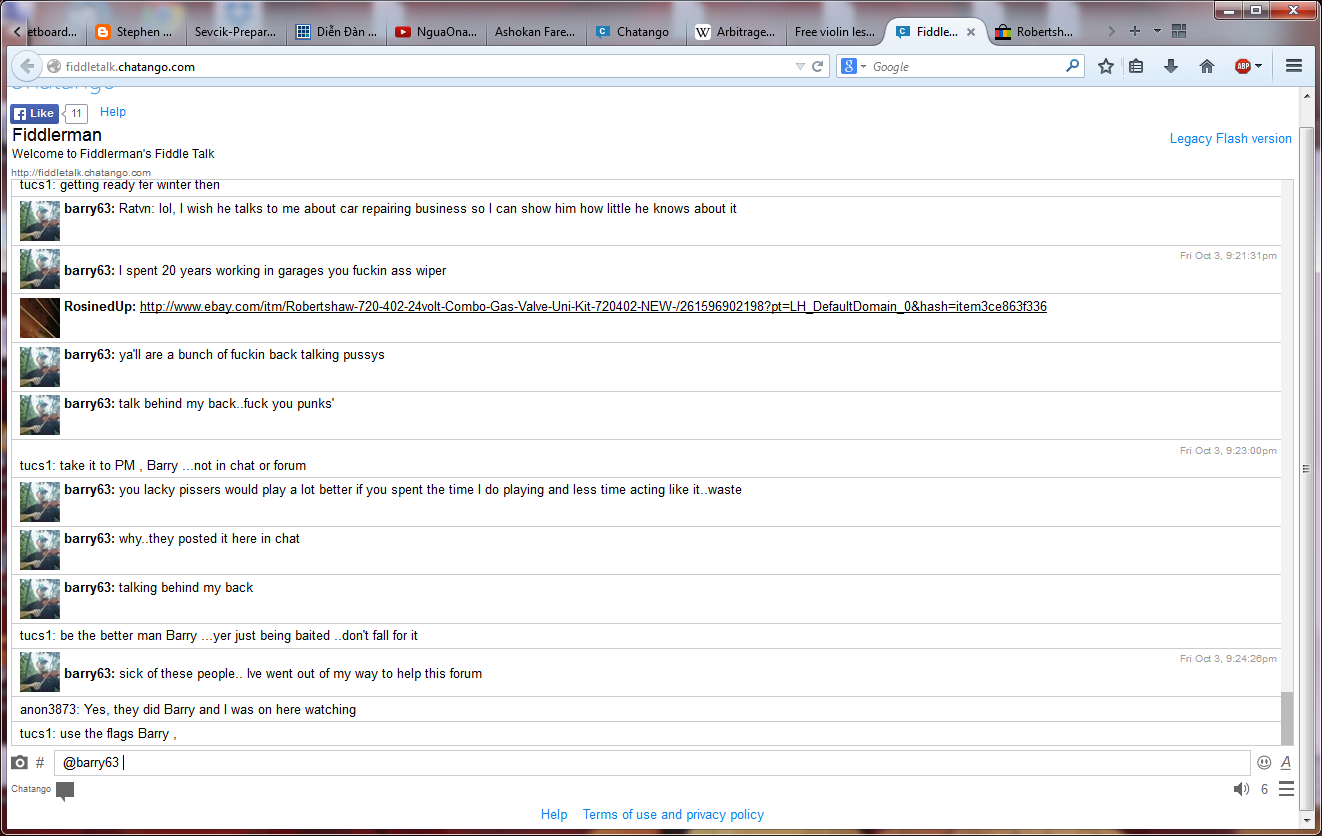Open the text font style icon
The width and height of the screenshot is (1322, 836).
click(x=1286, y=762)
